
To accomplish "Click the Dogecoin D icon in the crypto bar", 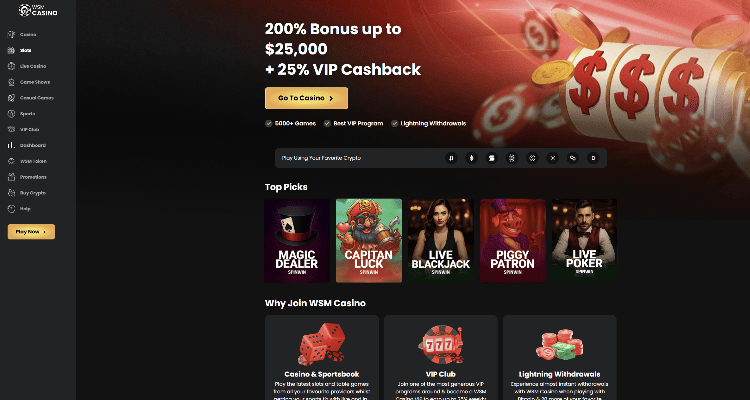I will click(x=593, y=158).
